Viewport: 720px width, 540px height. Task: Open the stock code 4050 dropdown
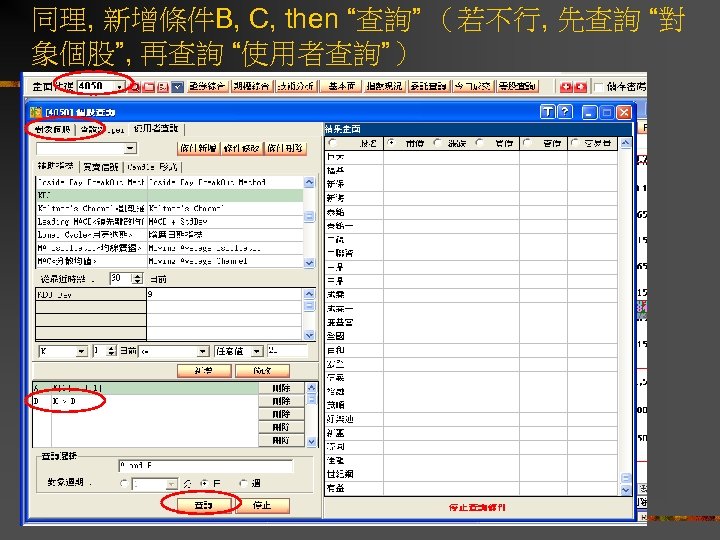[120, 86]
